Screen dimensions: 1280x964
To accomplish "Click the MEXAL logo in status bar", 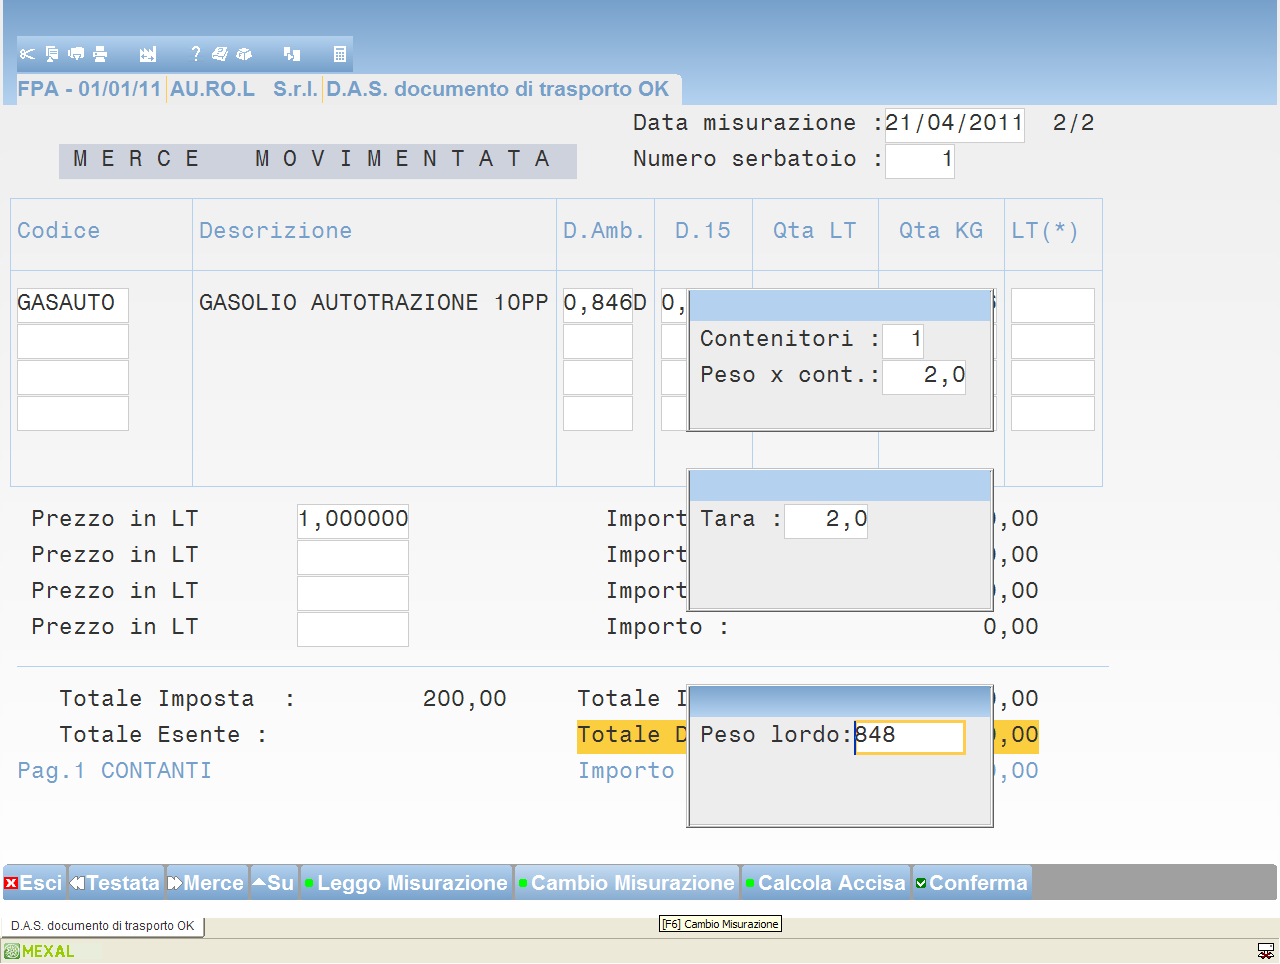I will (40, 951).
